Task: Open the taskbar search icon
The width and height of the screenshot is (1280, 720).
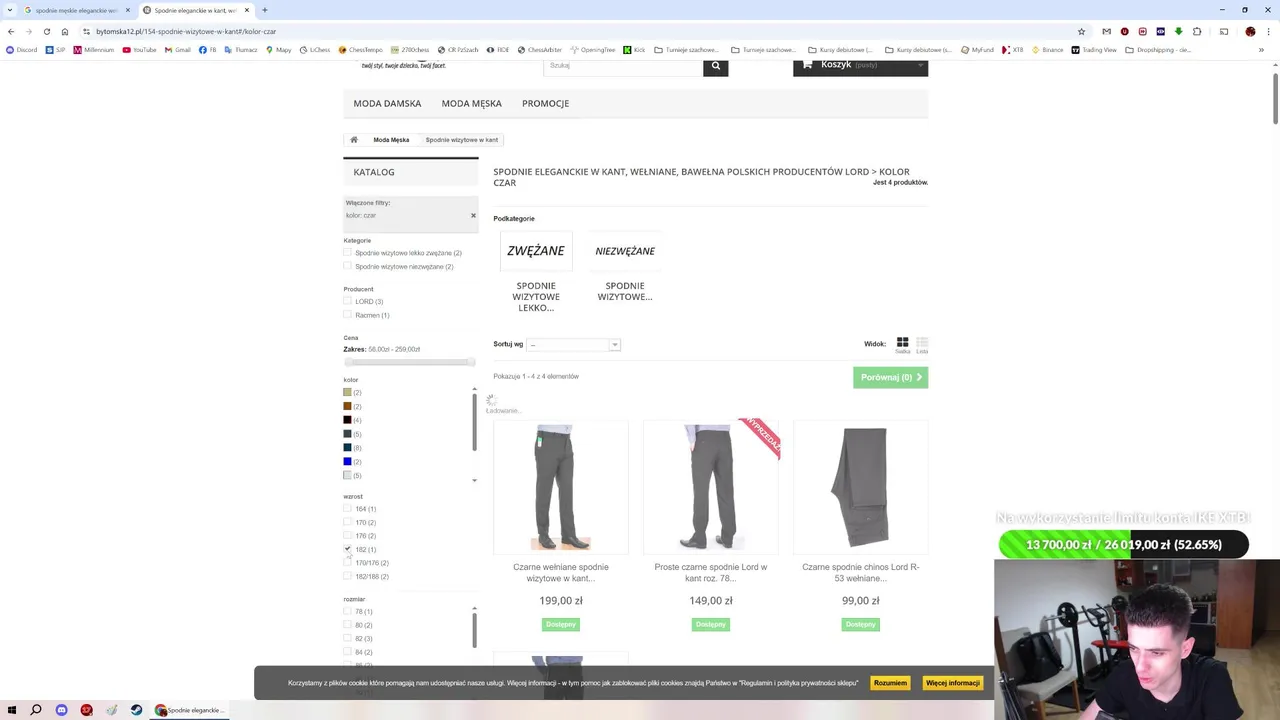Action: pos(36,710)
